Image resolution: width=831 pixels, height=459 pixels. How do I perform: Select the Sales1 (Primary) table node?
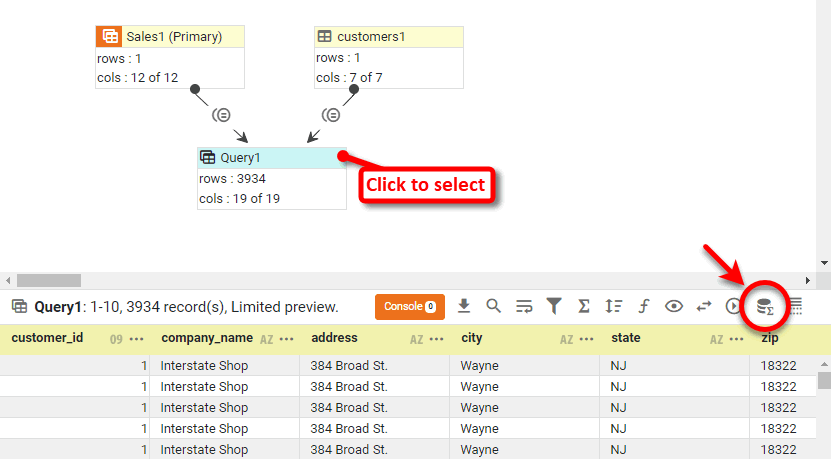coord(170,37)
